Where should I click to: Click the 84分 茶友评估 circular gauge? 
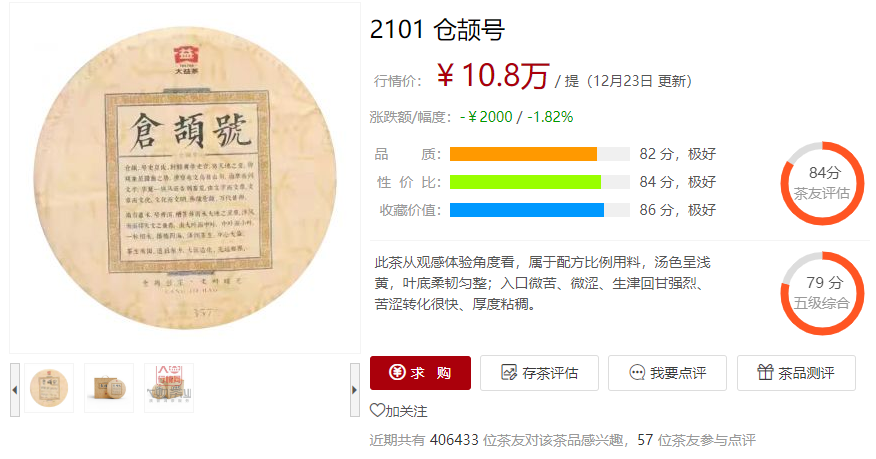tap(822, 183)
